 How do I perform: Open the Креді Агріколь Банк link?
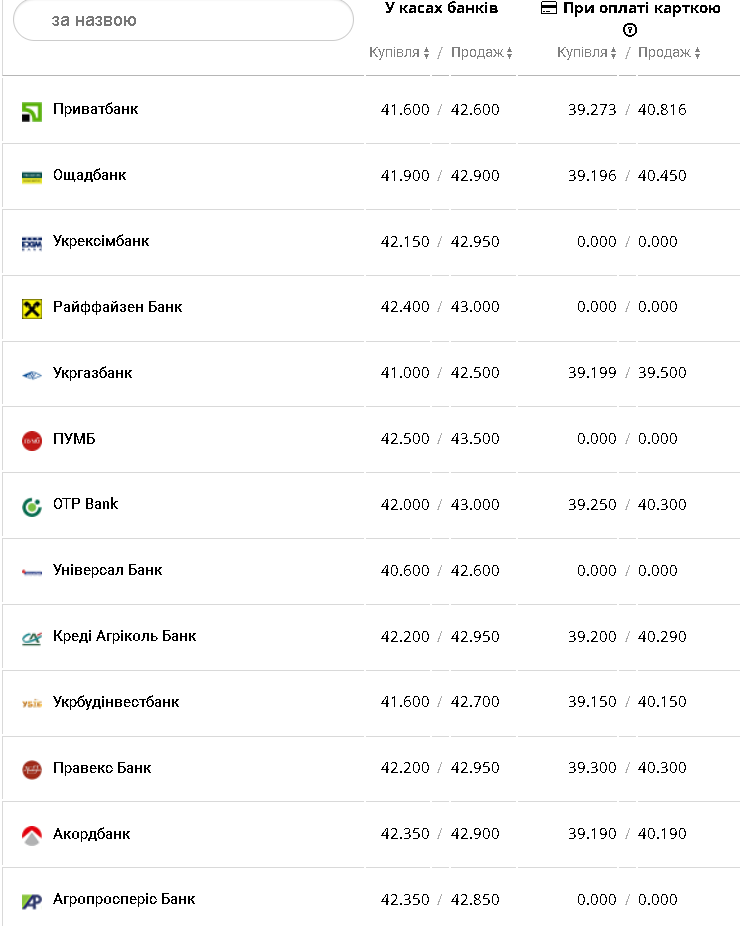point(125,636)
